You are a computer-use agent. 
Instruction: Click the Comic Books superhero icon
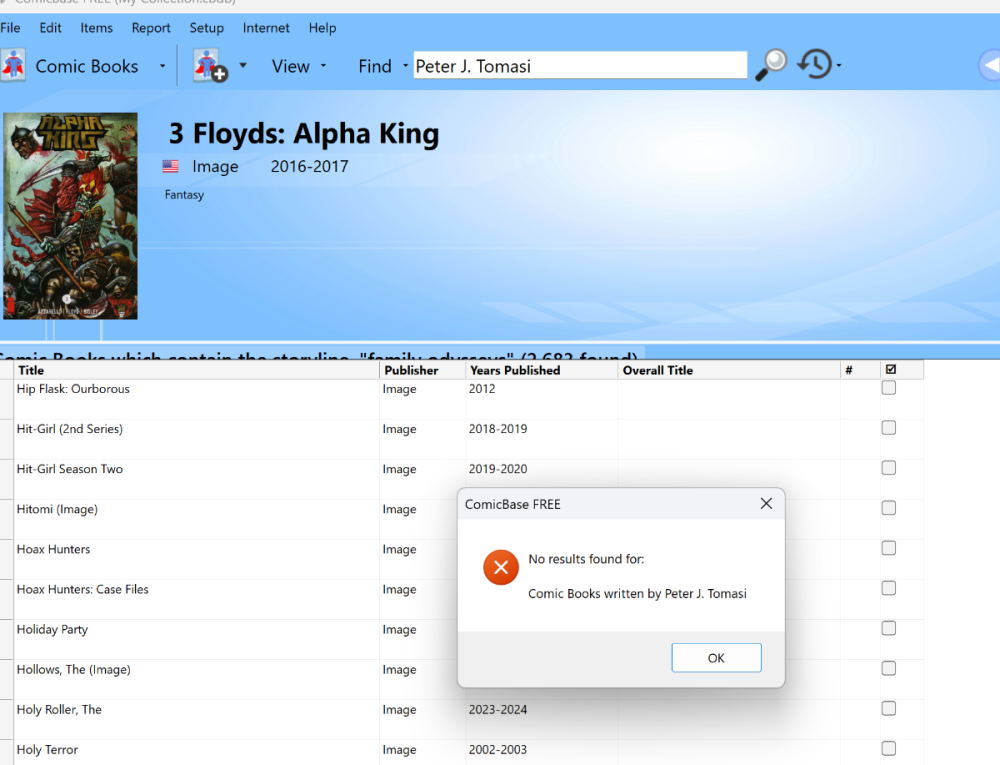click(13, 66)
